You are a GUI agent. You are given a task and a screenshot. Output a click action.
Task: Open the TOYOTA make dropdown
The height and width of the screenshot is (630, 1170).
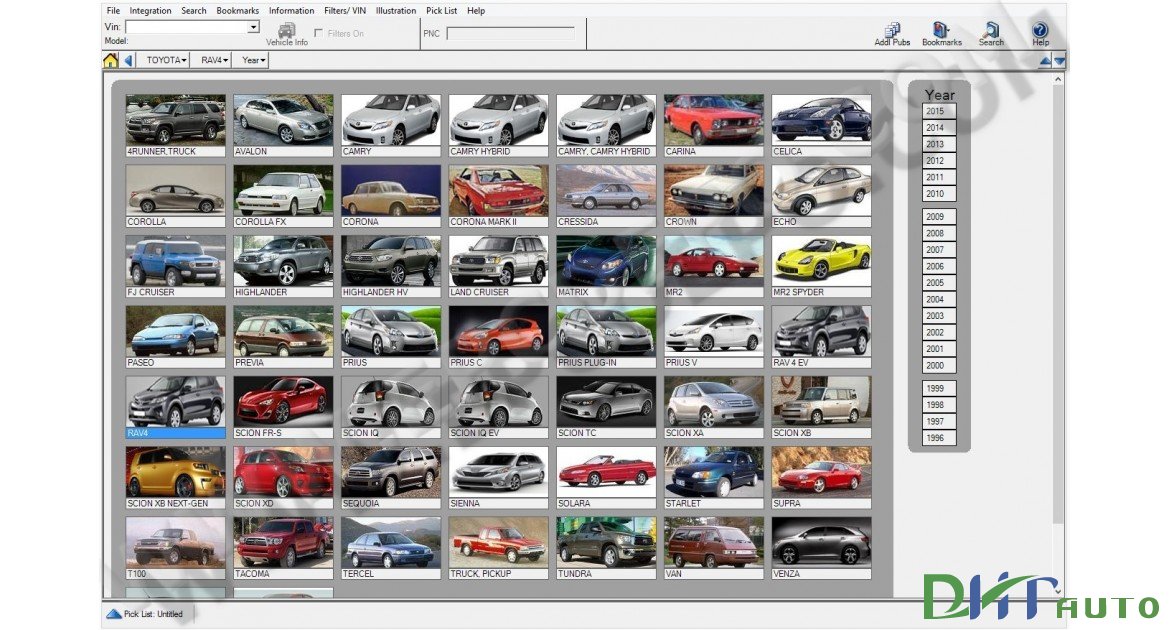(x=166, y=60)
